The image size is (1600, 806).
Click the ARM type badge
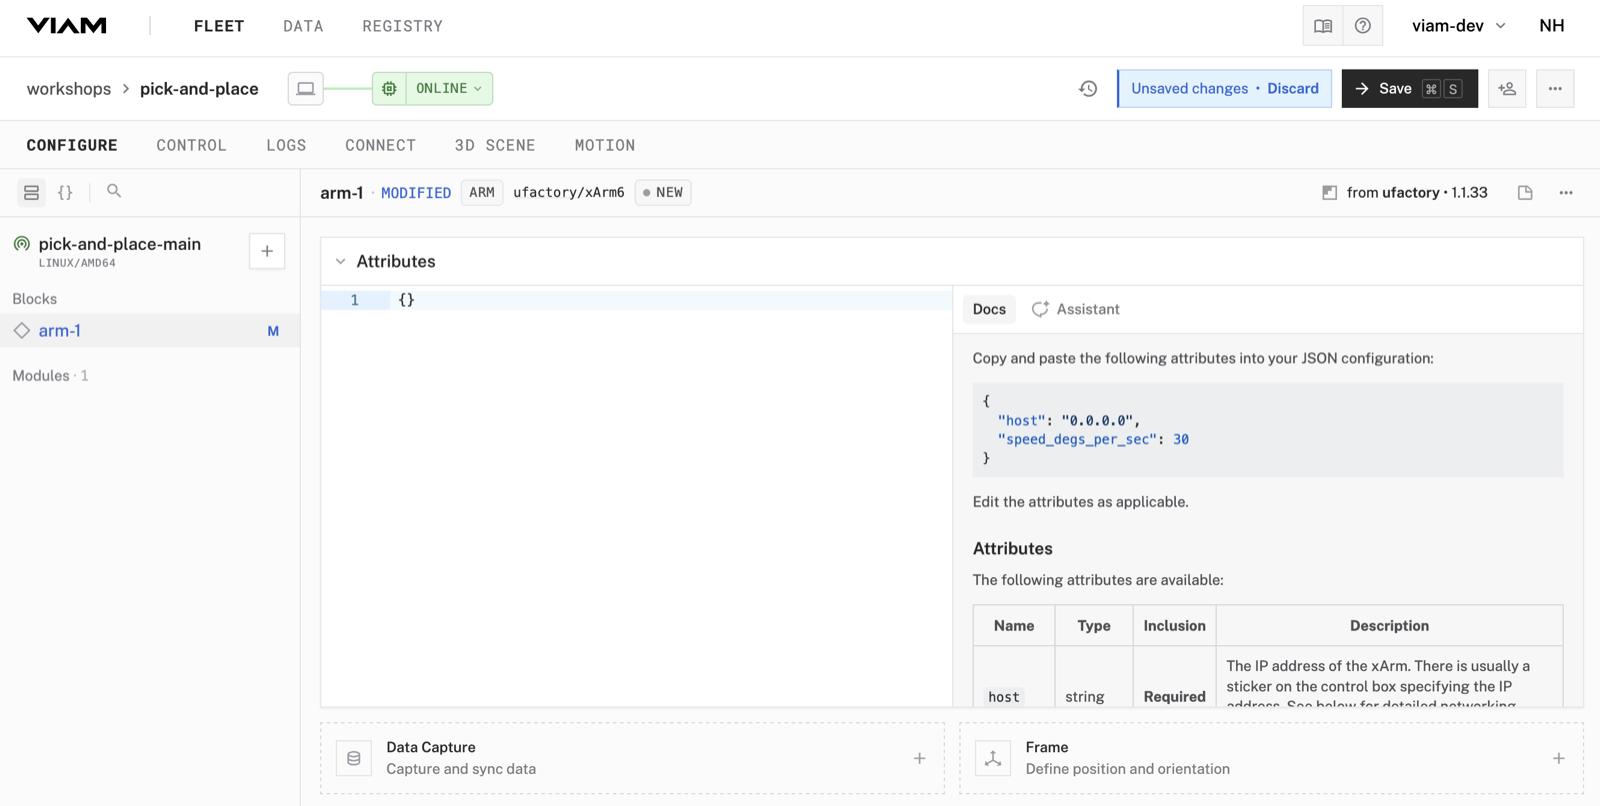click(x=482, y=193)
